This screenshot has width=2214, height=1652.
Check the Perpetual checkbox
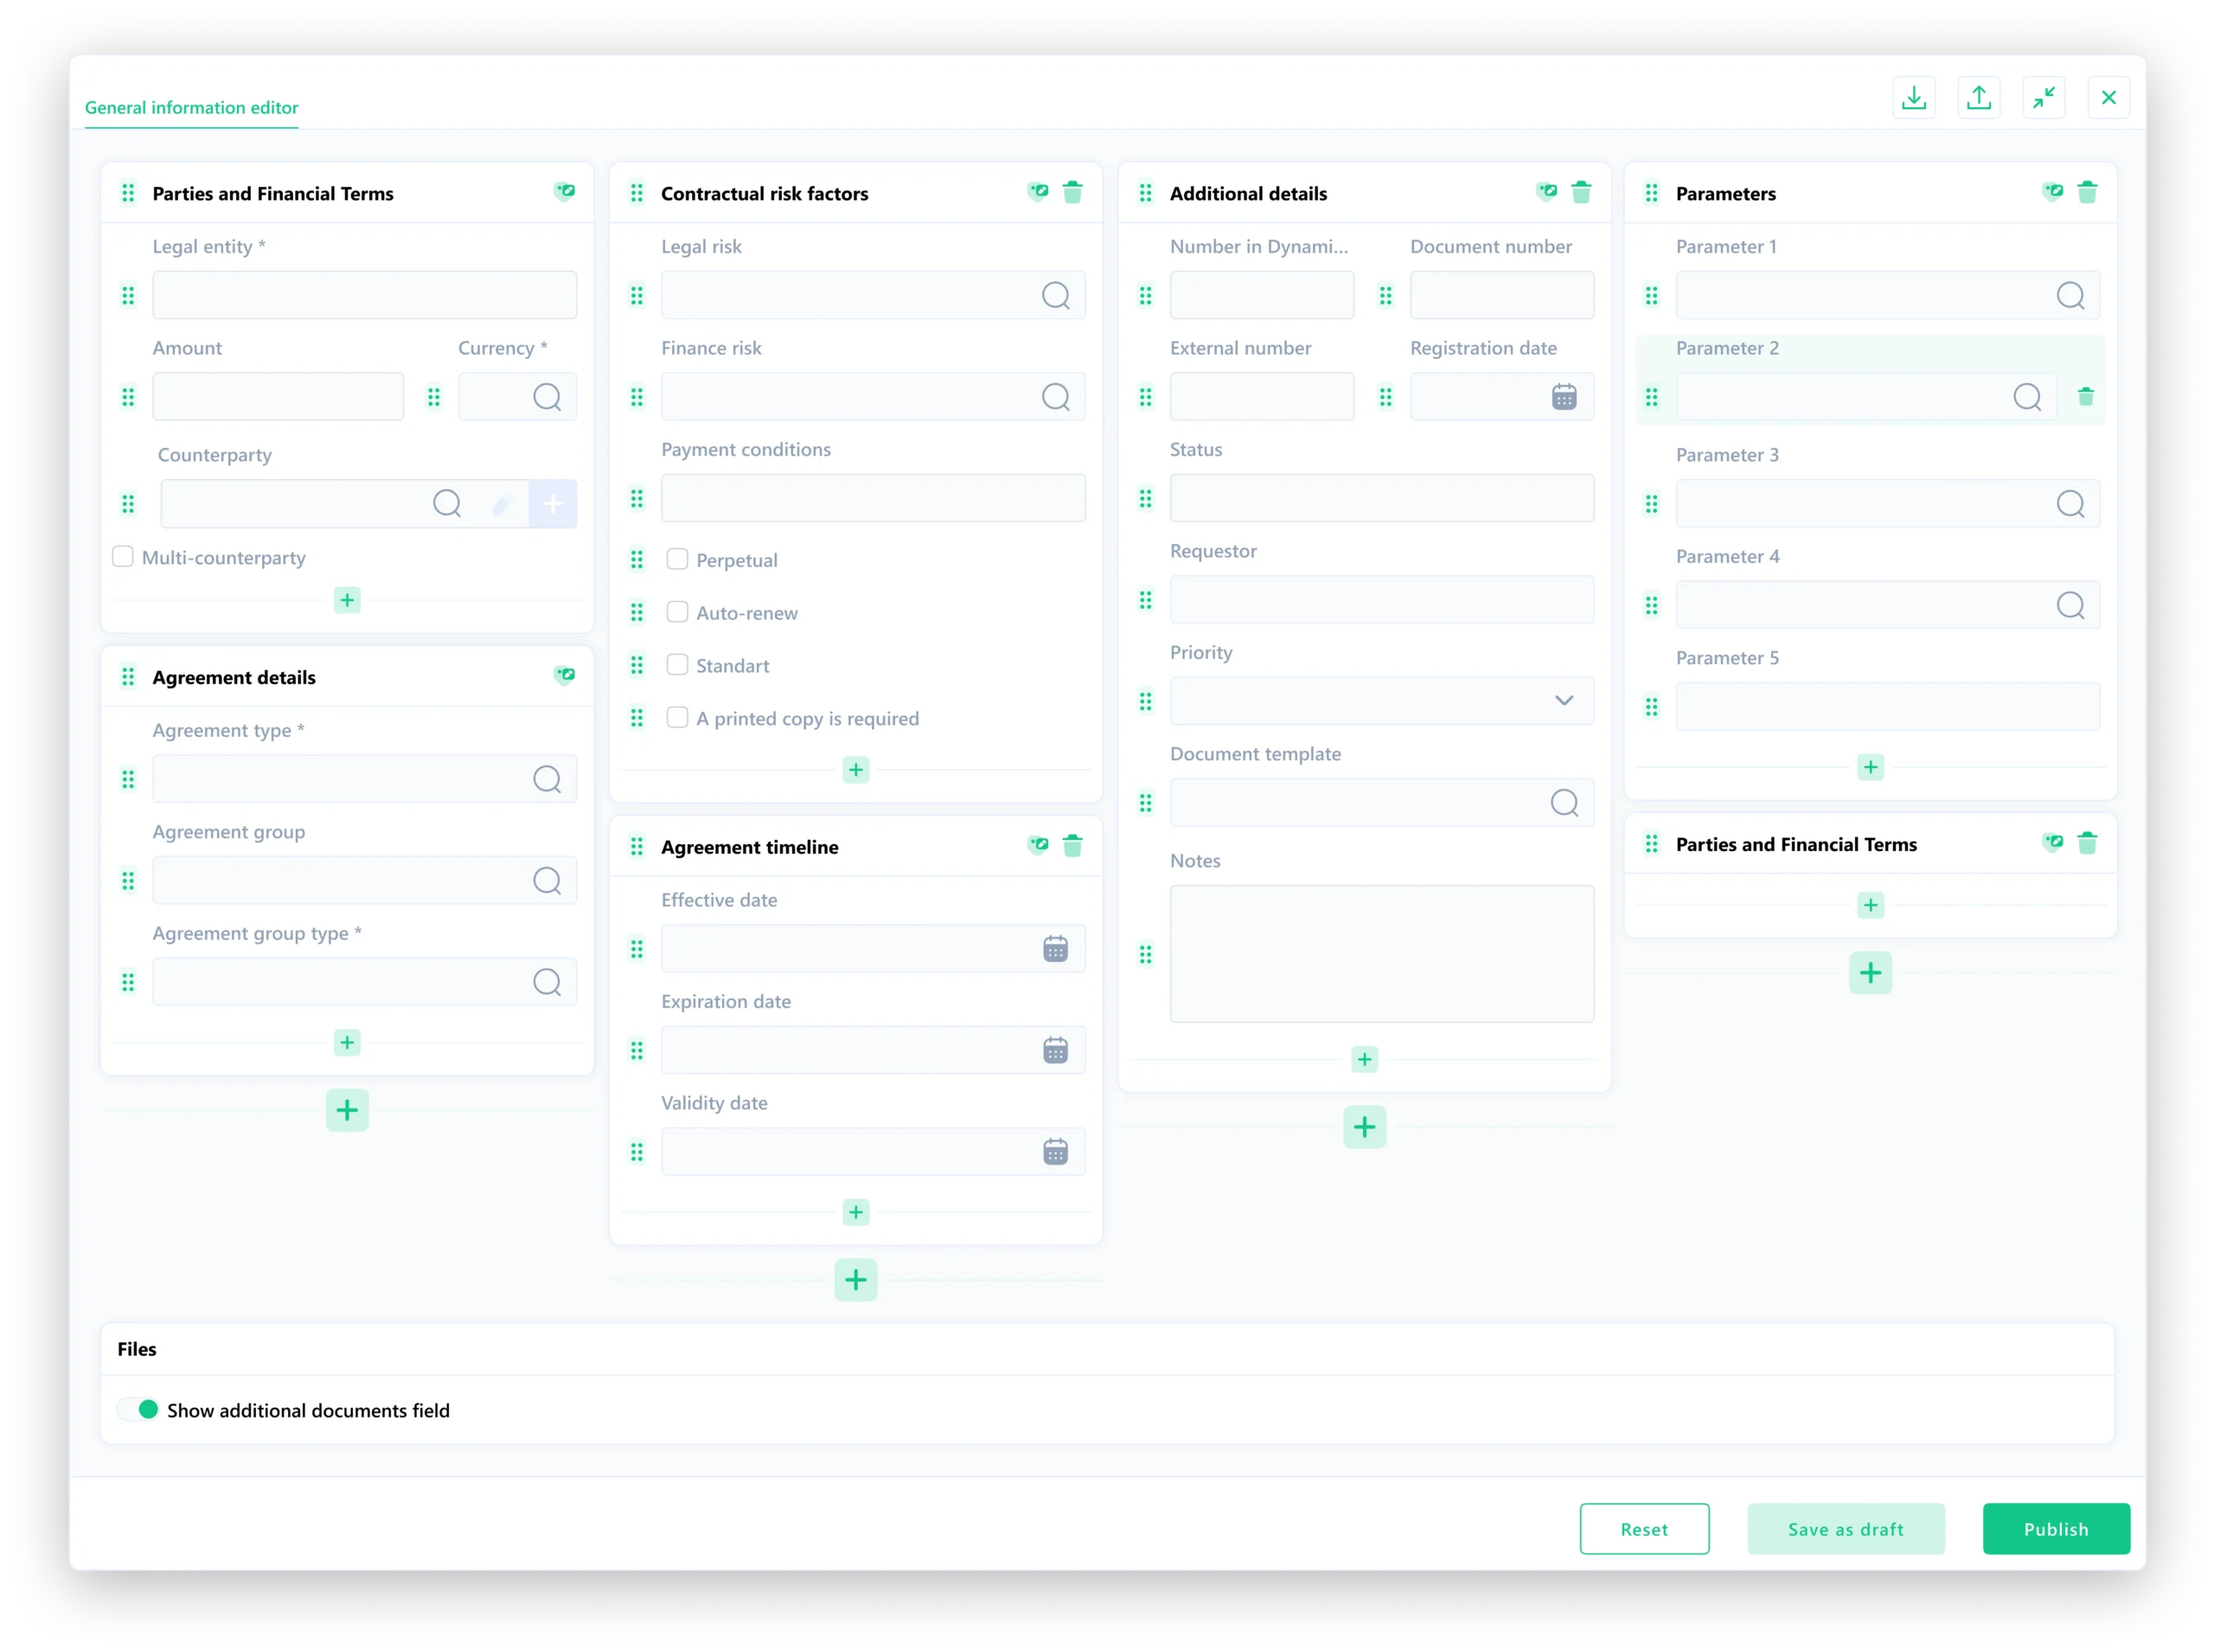(677, 559)
